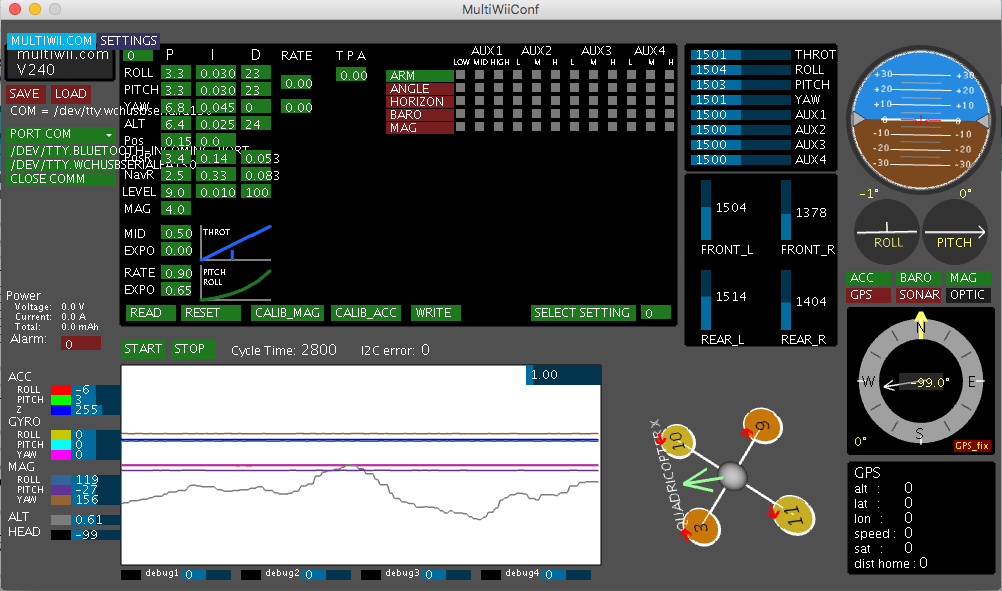Choose CLOSE COMM from port list
The width and height of the screenshot is (1002, 591).
[x=62, y=179]
